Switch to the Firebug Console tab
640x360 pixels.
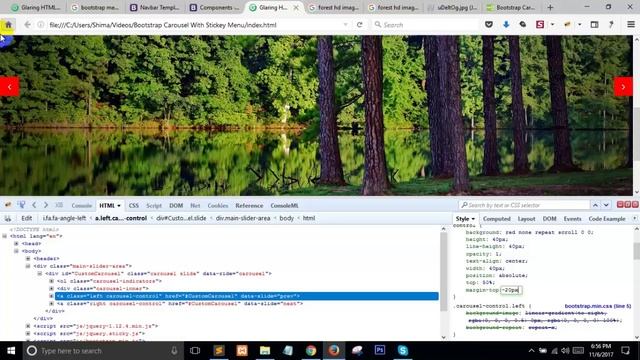[x=82, y=205]
